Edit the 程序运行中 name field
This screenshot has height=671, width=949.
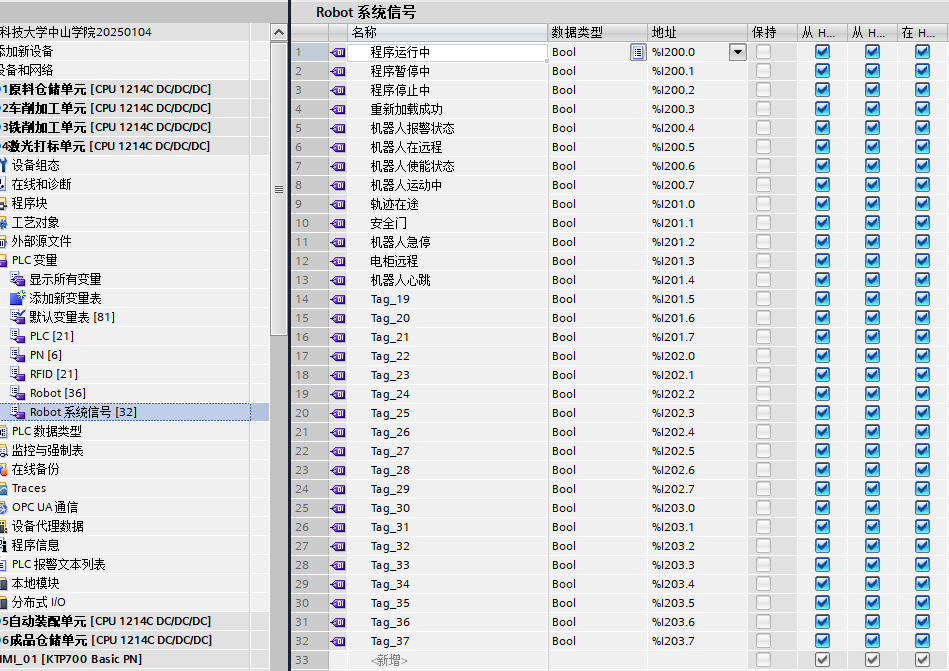[x=447, y=53]
